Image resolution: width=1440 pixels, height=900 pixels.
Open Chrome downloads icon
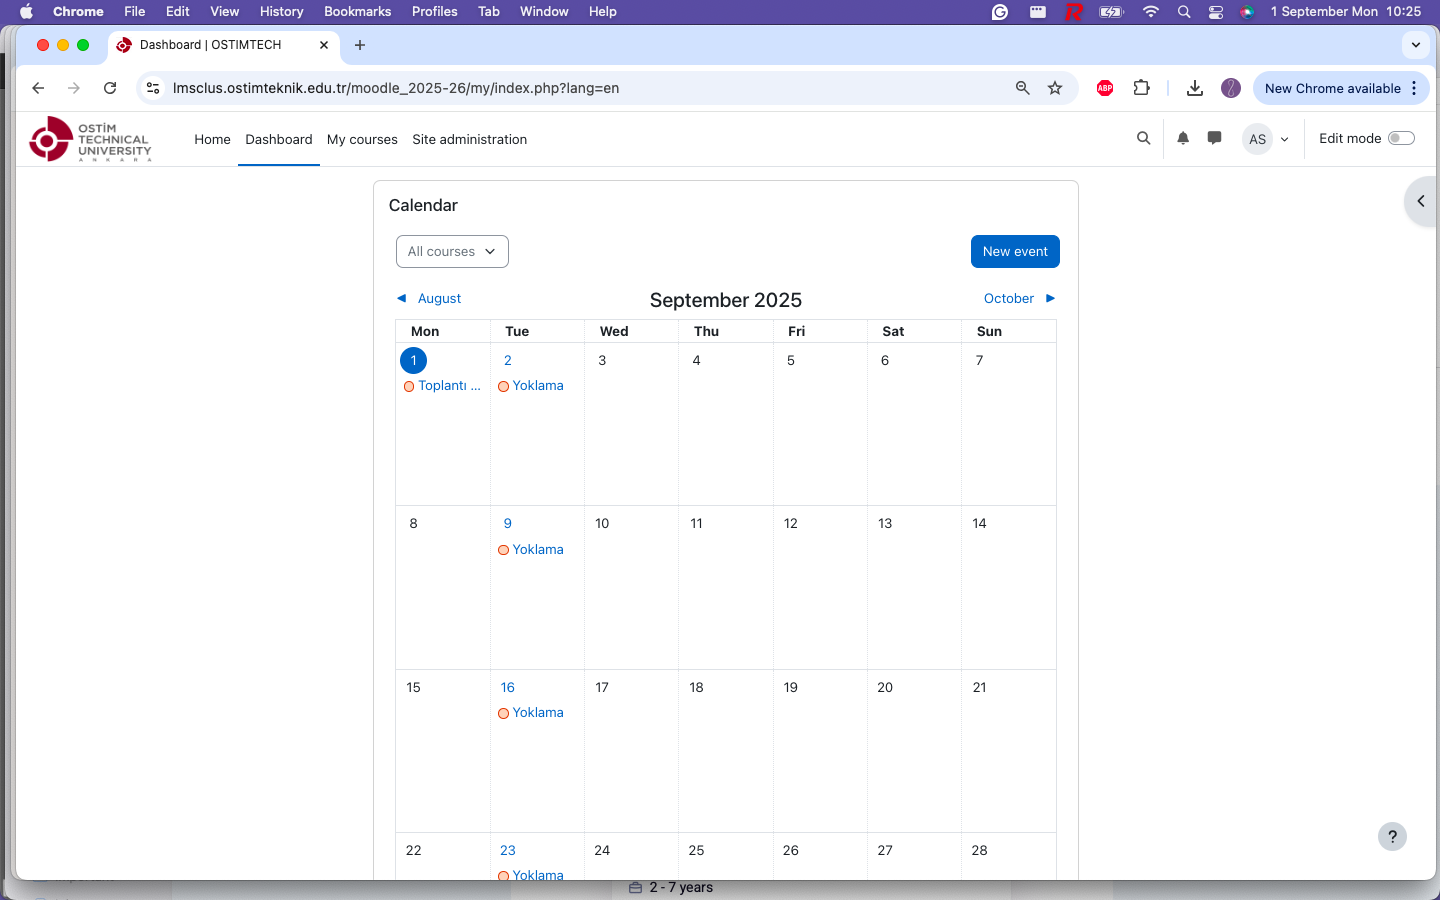tap(1194, 88)
